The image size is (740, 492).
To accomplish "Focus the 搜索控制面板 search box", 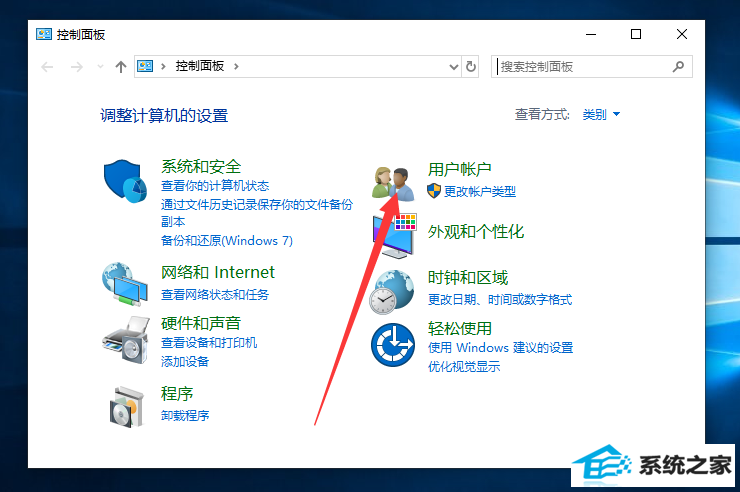I will pyautogui.click(x=584, y=67).
